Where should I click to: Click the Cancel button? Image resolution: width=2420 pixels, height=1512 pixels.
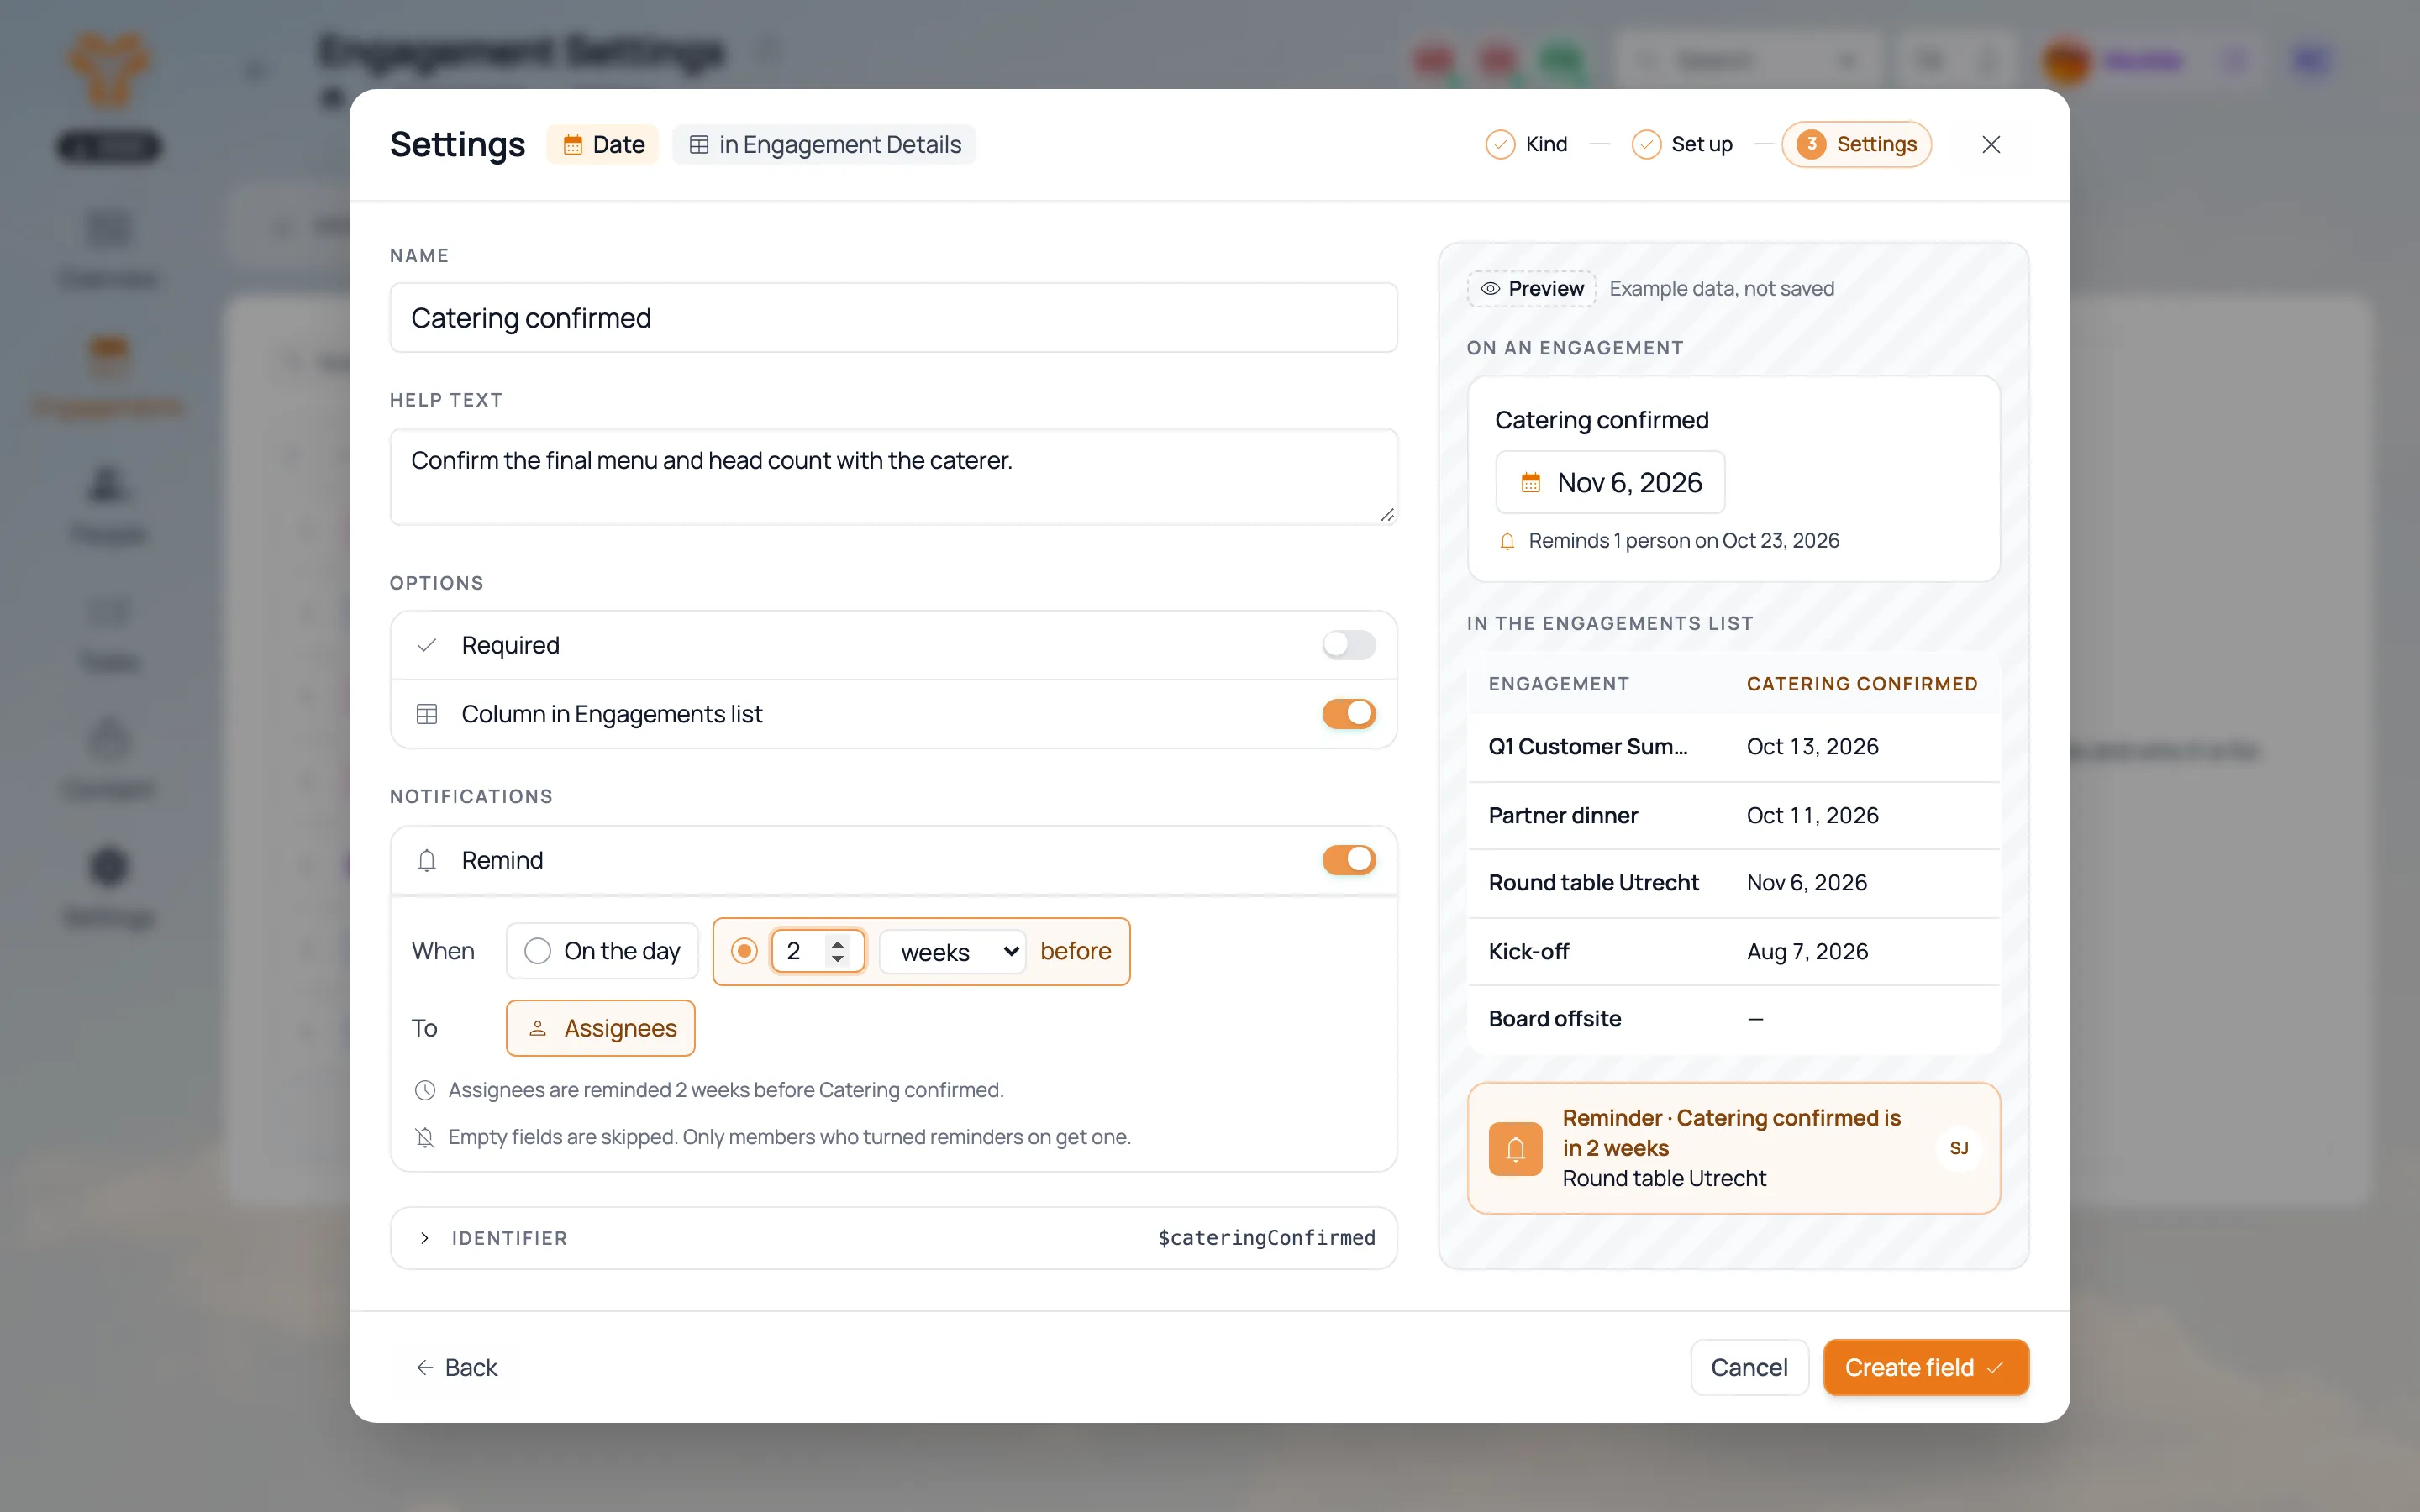1749,1367
